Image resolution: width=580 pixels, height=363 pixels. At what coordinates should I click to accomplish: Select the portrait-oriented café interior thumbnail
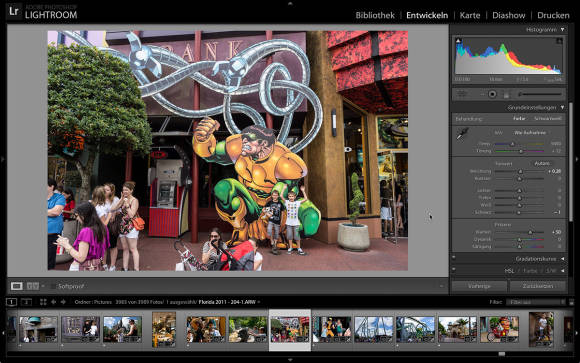(164, 329)
